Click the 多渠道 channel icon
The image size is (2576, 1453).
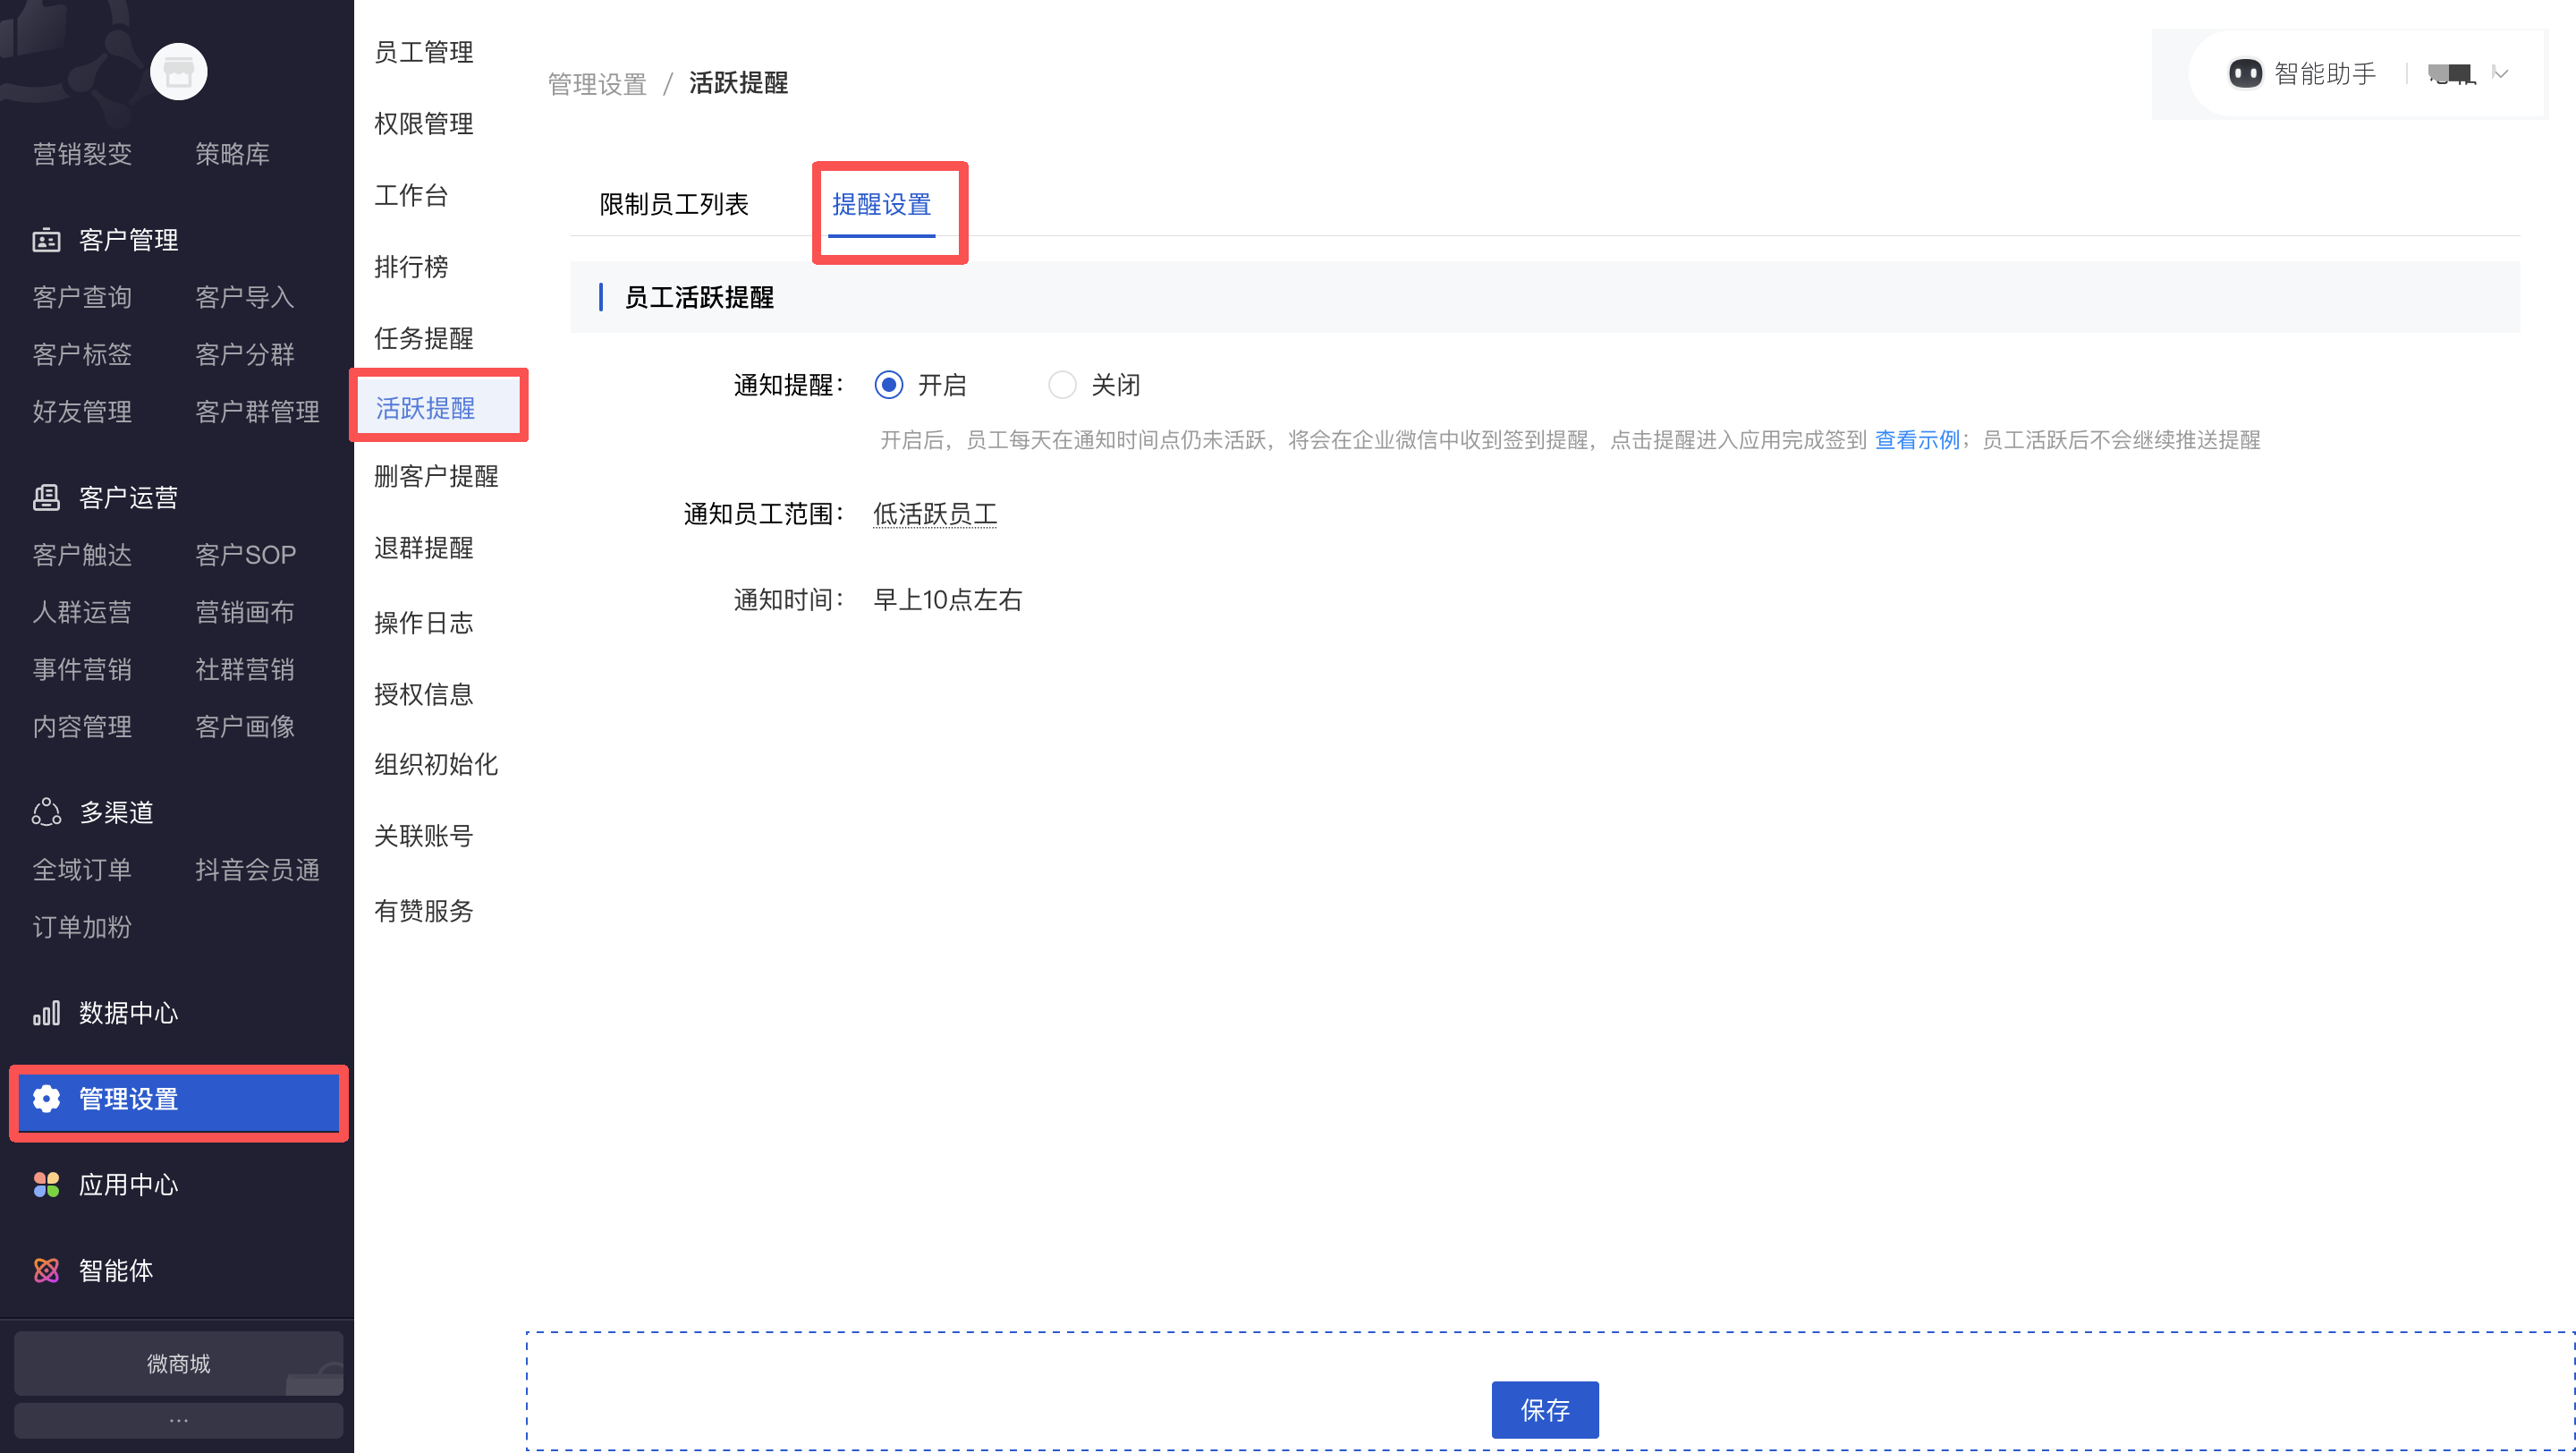coord(46,812)
